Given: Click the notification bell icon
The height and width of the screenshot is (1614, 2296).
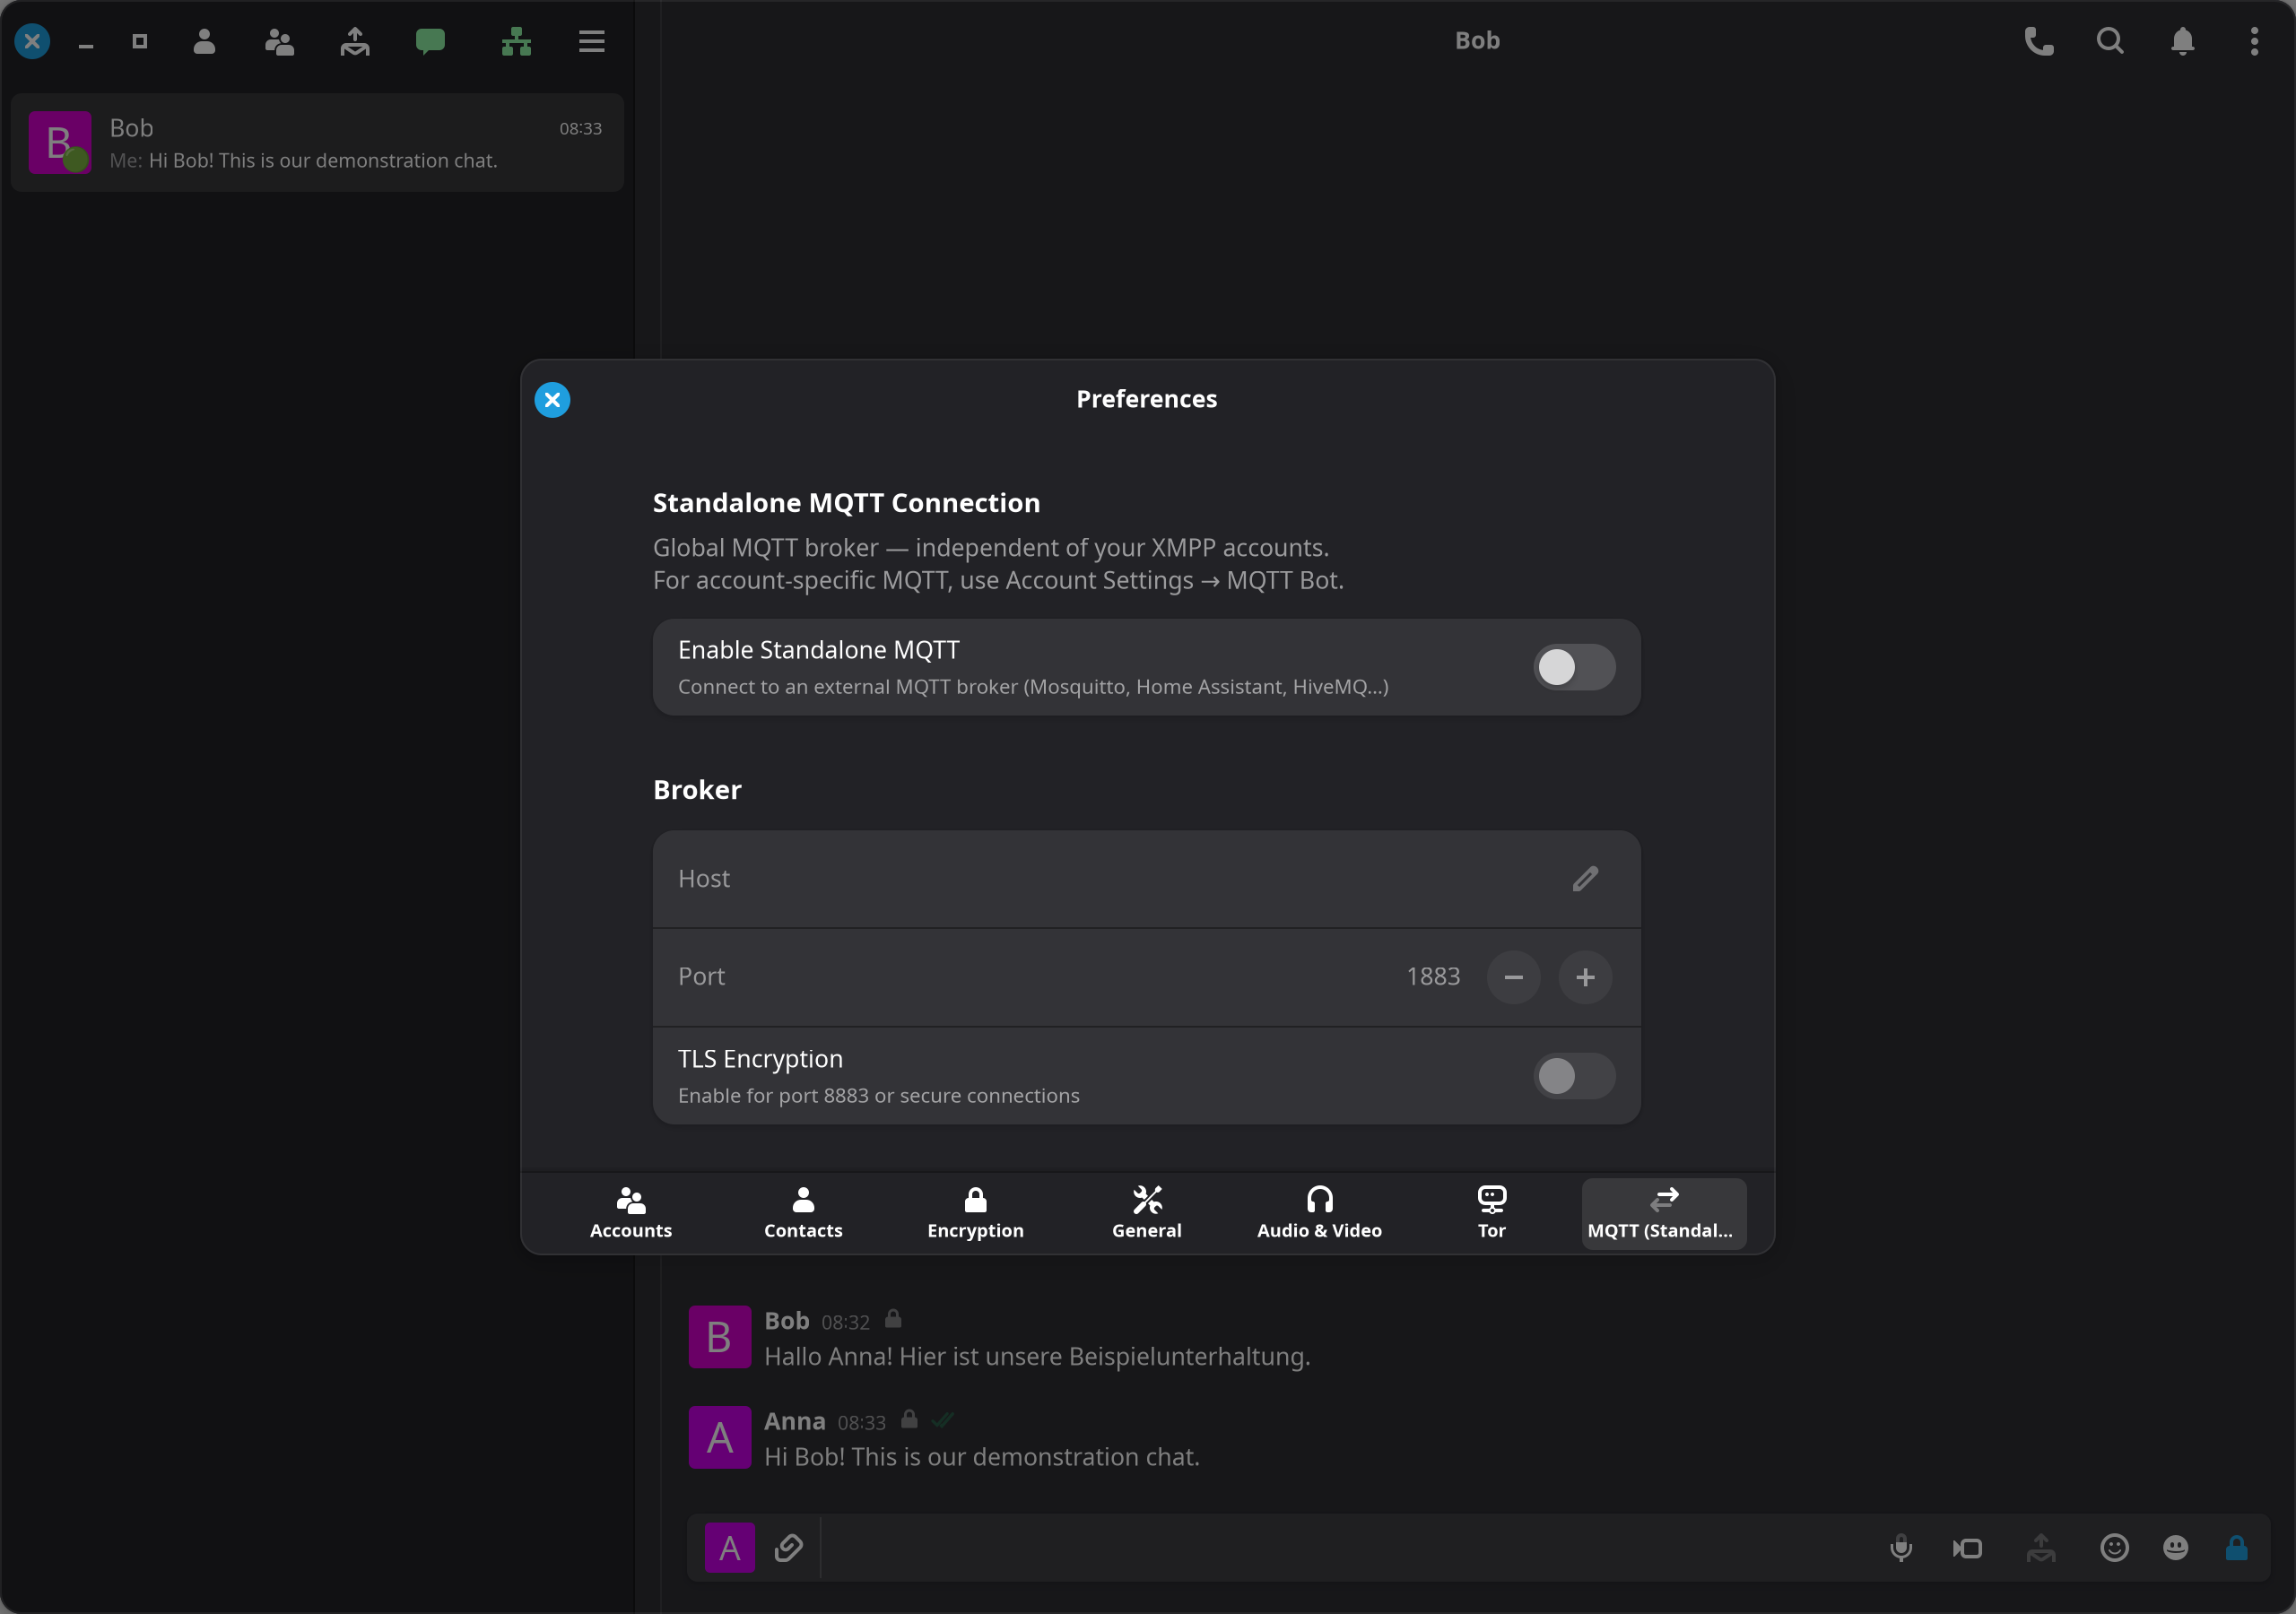Looking at the screenshot, I should [2182, 41].
